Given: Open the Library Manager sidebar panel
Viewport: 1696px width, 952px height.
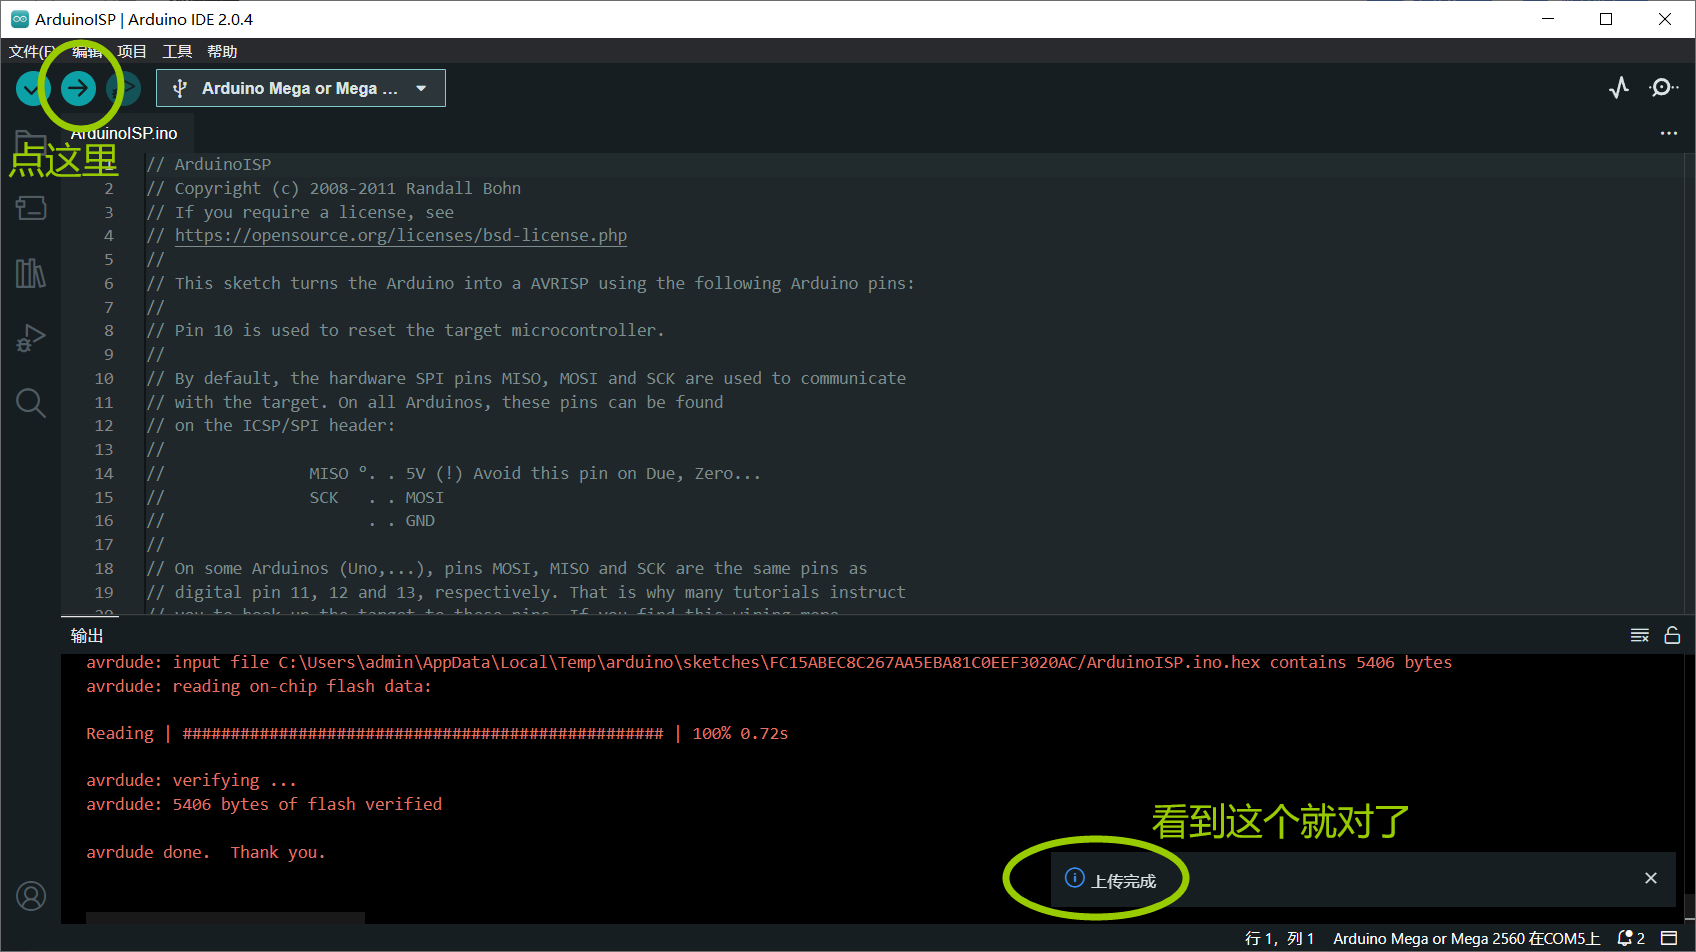Looking at the screenshot, I should point(31,273).
